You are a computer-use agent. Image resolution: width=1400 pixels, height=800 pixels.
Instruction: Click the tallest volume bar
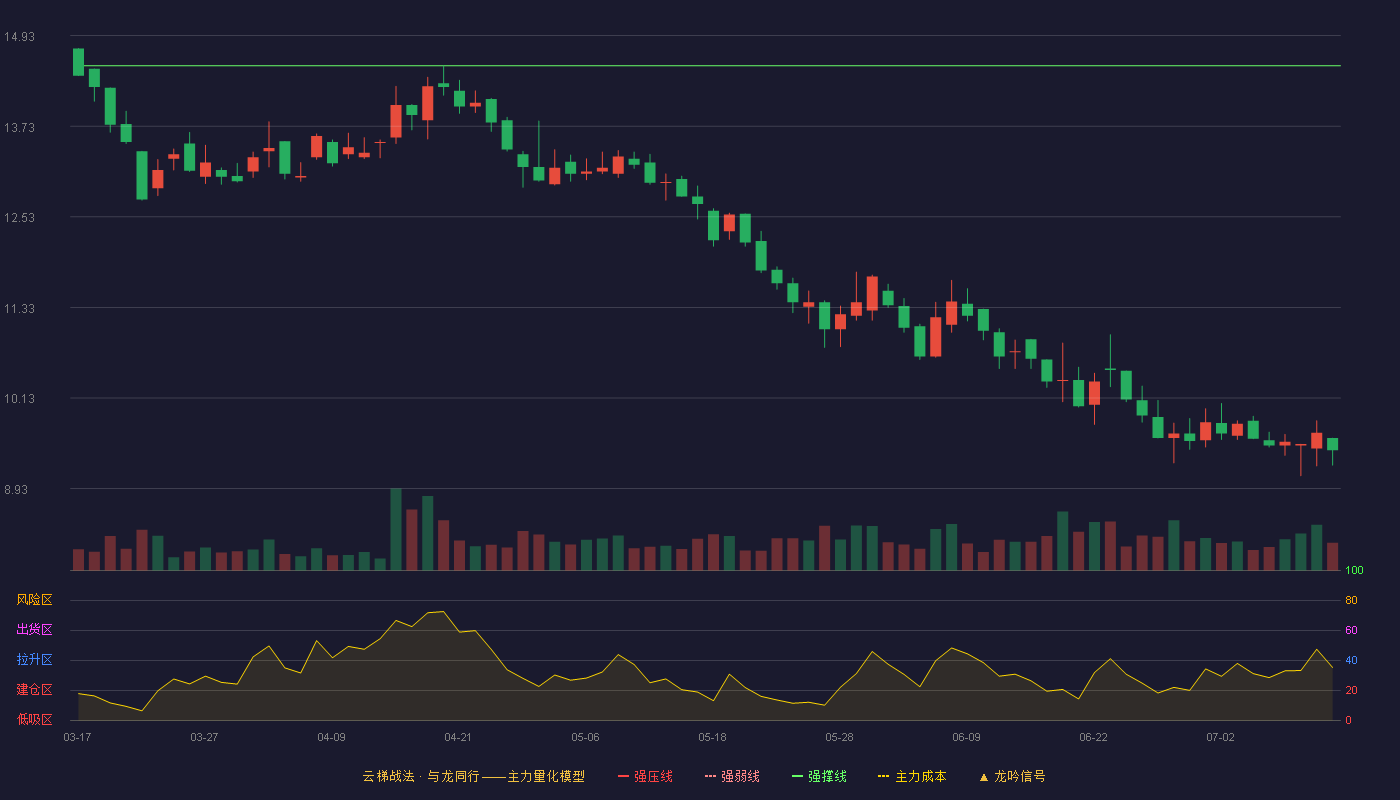pos(396,530)
